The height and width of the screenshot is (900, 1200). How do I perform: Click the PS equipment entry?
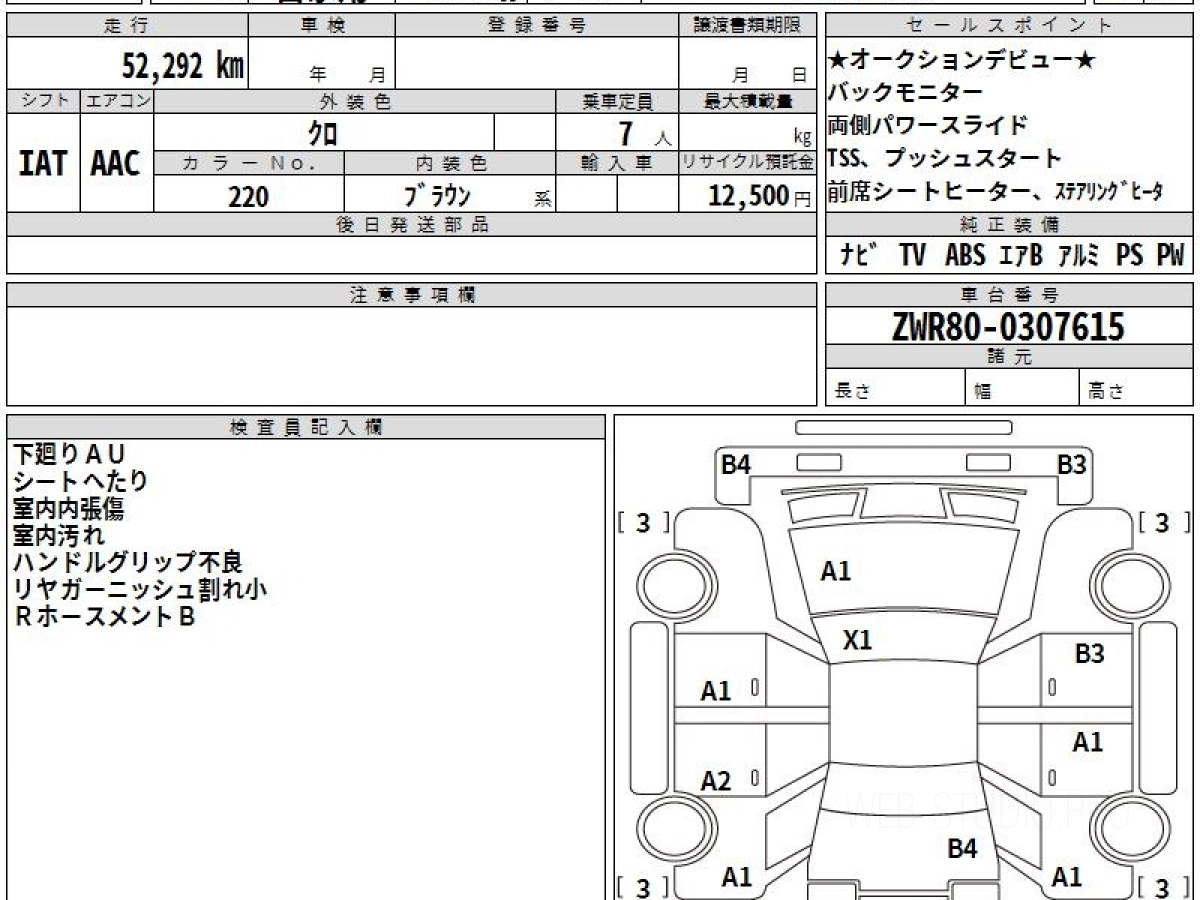tap(1130, 255)
